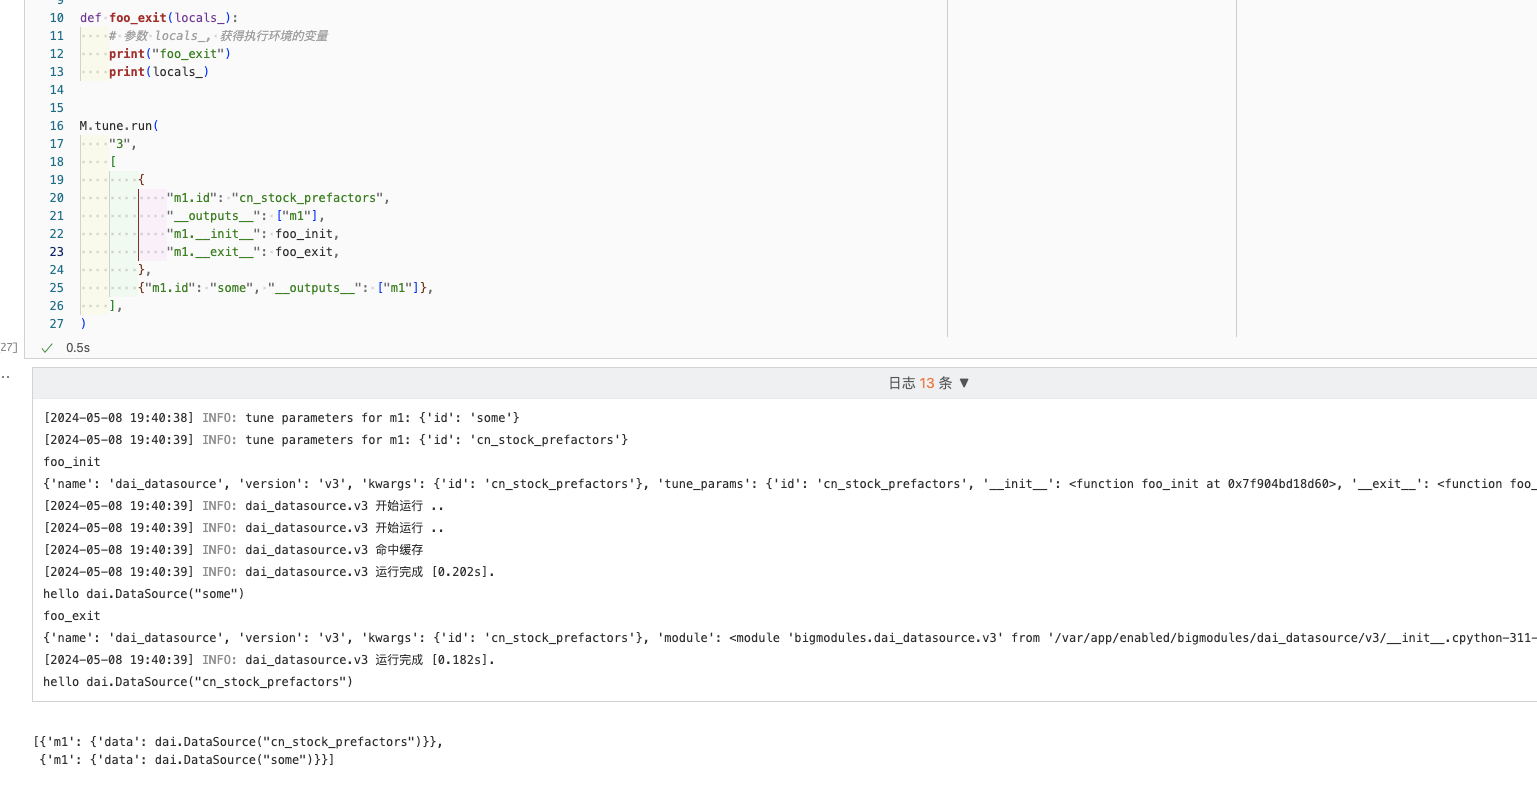
Task: Click line number 23 in the gutter
Action: (x=57, y=252)
